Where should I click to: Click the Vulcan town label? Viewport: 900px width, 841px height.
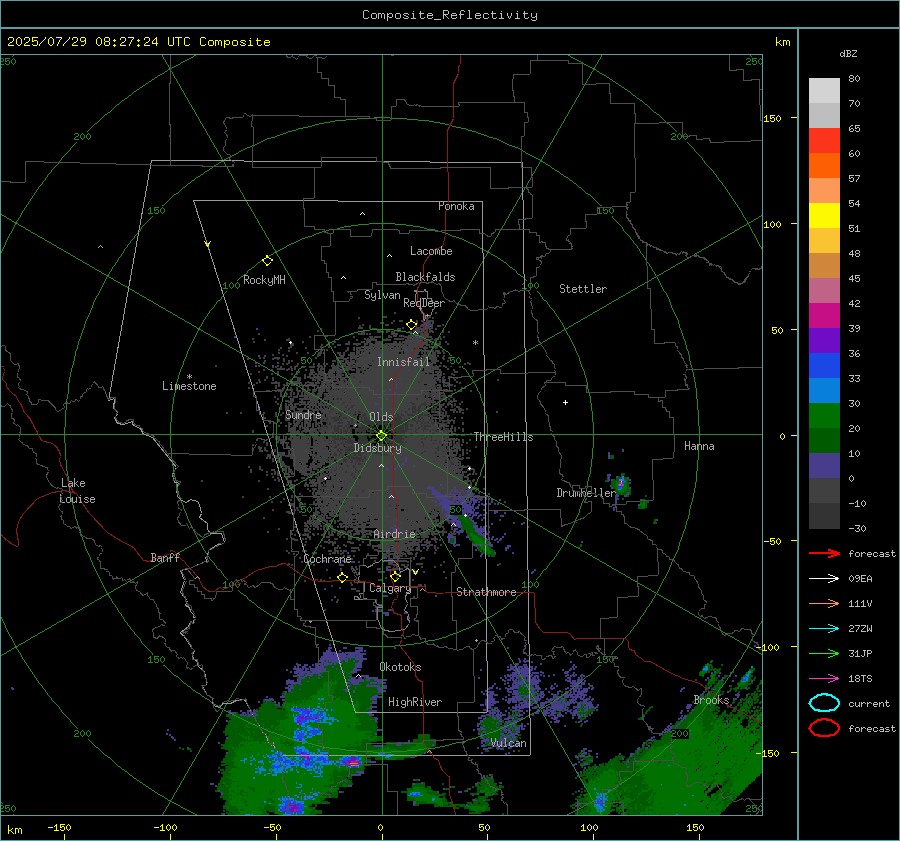[509, 743]
